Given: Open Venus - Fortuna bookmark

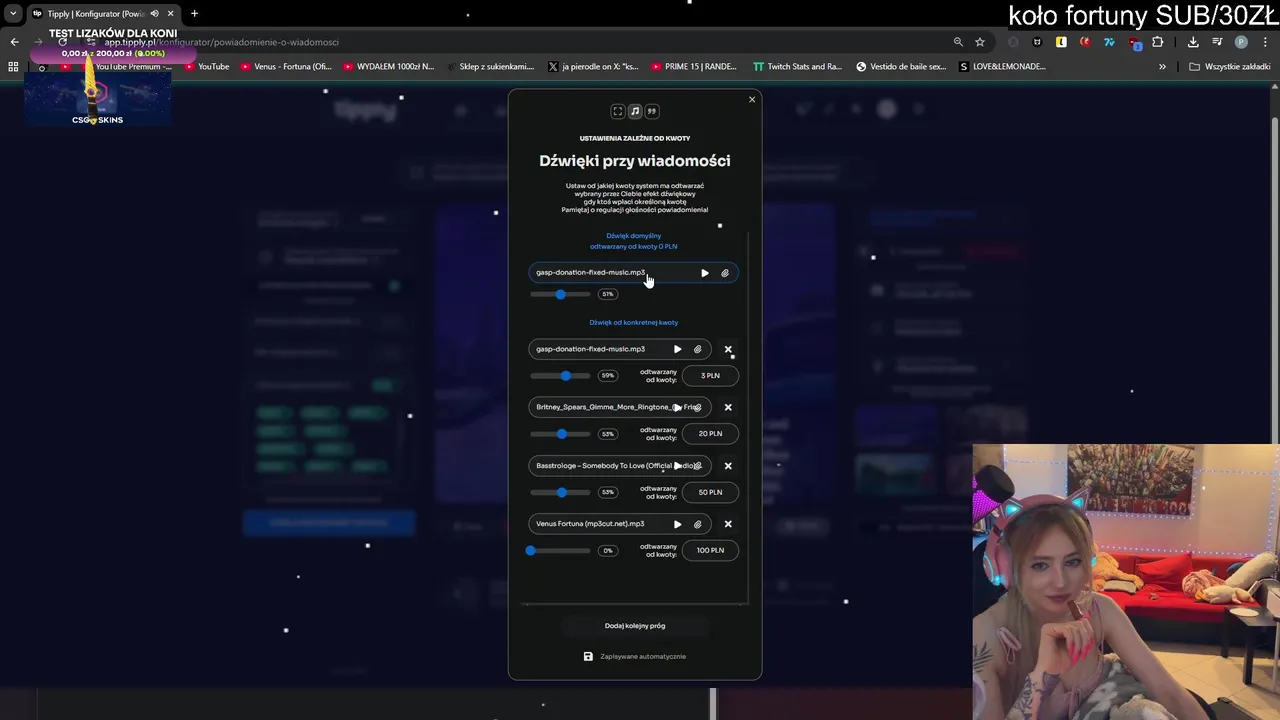Looking at the screenshot, I should pos(285,67).
